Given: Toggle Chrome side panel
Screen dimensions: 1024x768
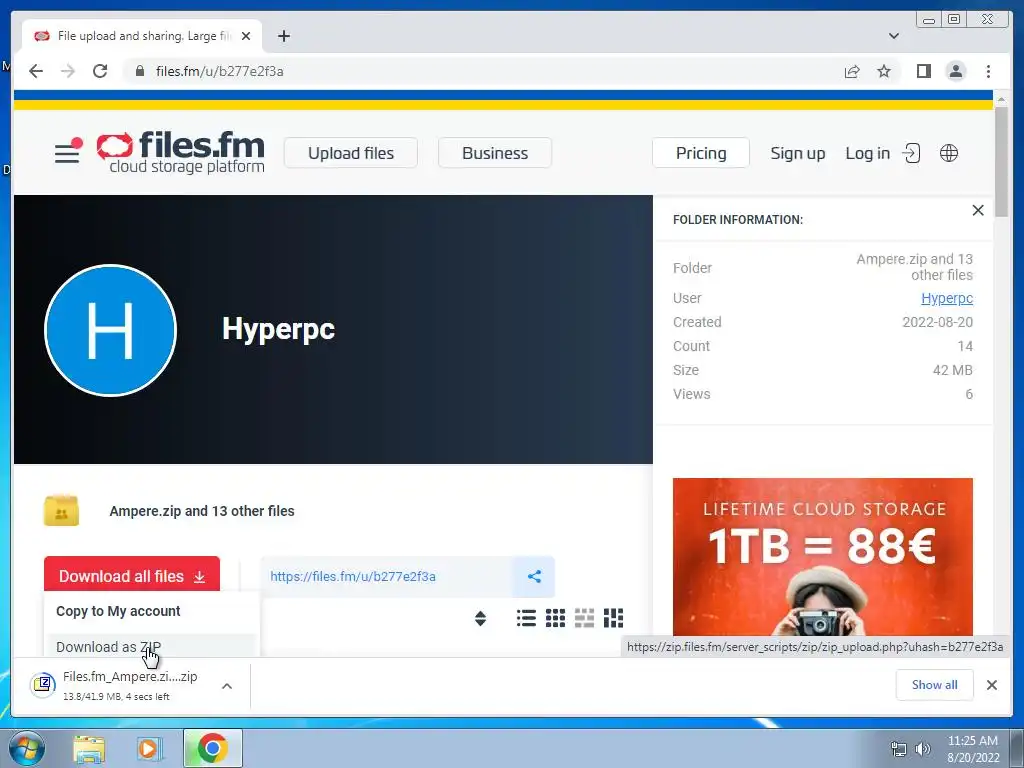Looking at the screenshot, I should click(x=923, y=71).
